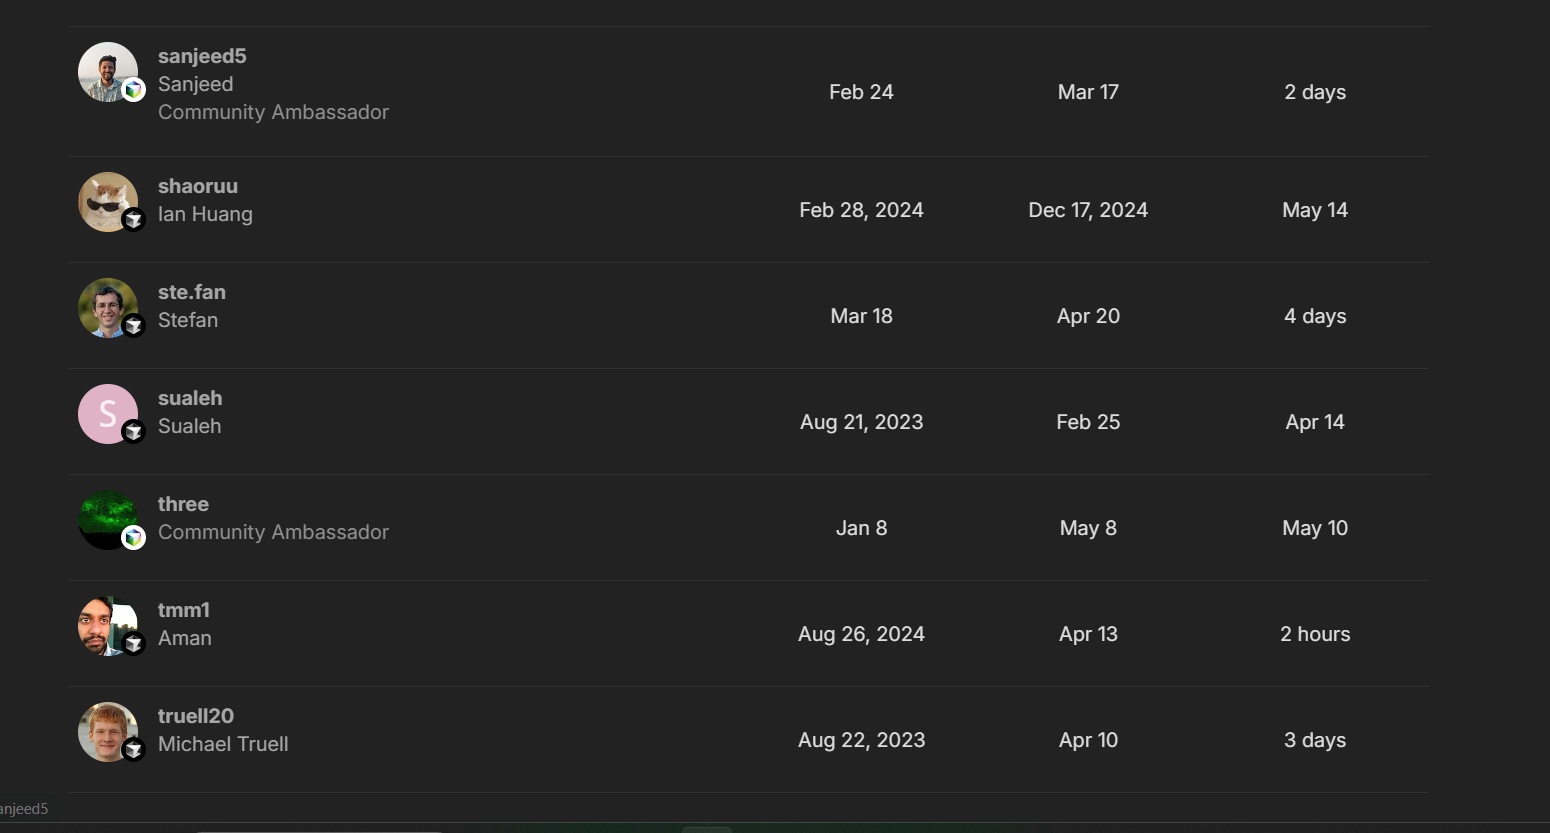Open the tmm1 username link

coord(184,610)
